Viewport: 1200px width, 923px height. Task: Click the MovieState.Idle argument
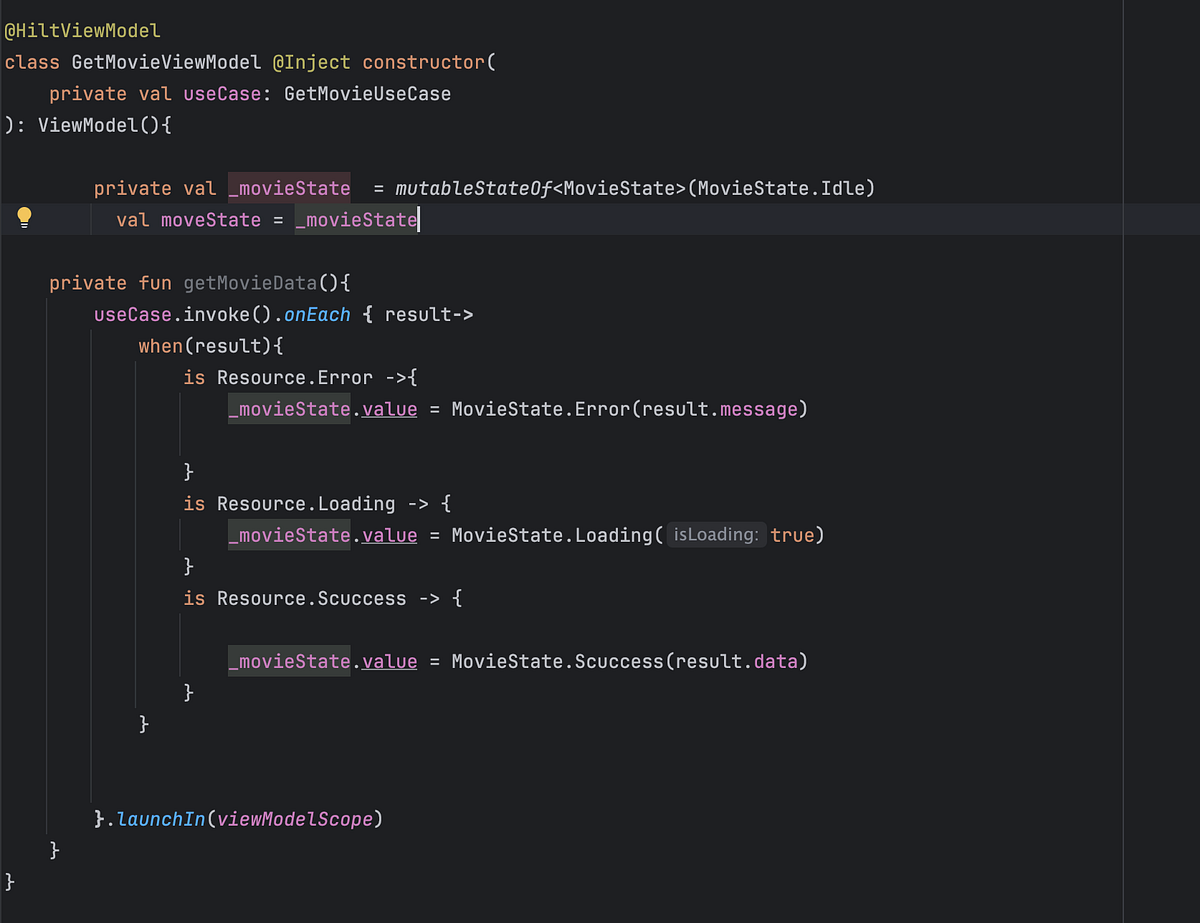[782, 187]
